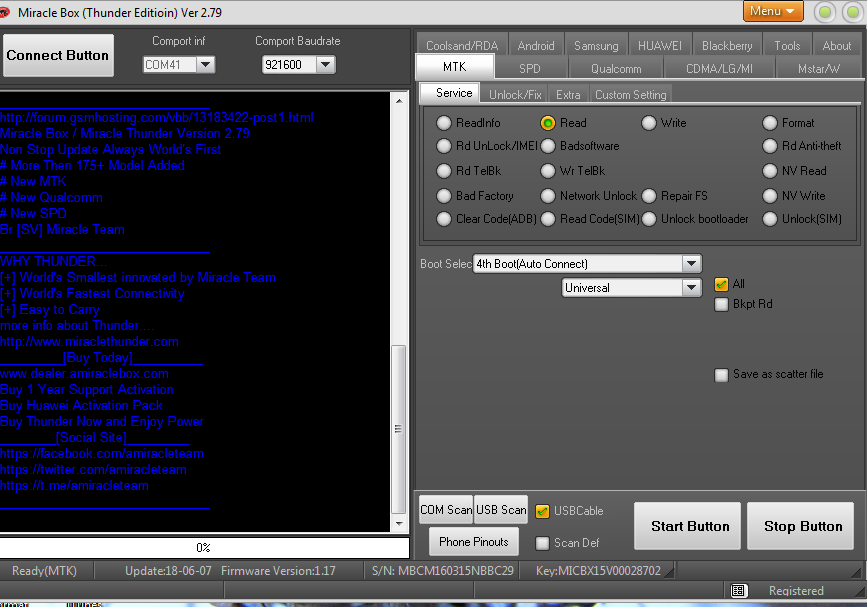867x607 pixels.
Task: Click the log scroll up arrow
Action: coord(399,101)
